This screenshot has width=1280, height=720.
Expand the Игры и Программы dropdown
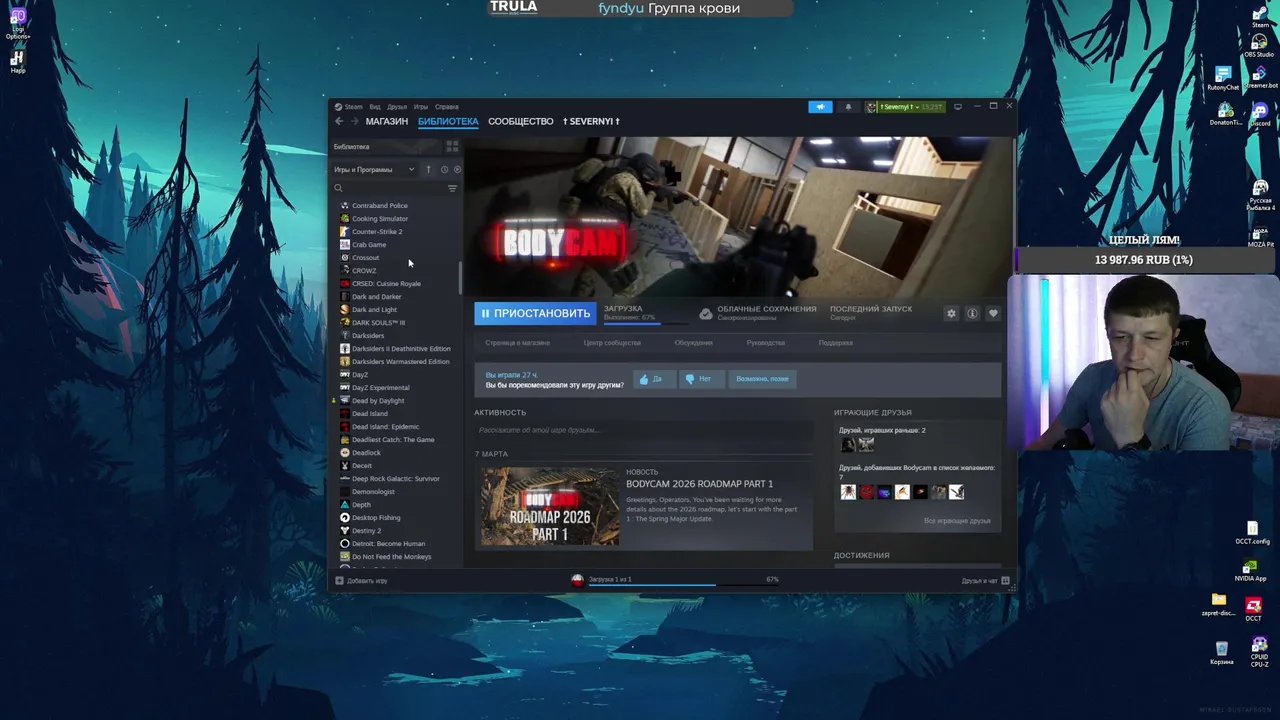click(375, 169)
